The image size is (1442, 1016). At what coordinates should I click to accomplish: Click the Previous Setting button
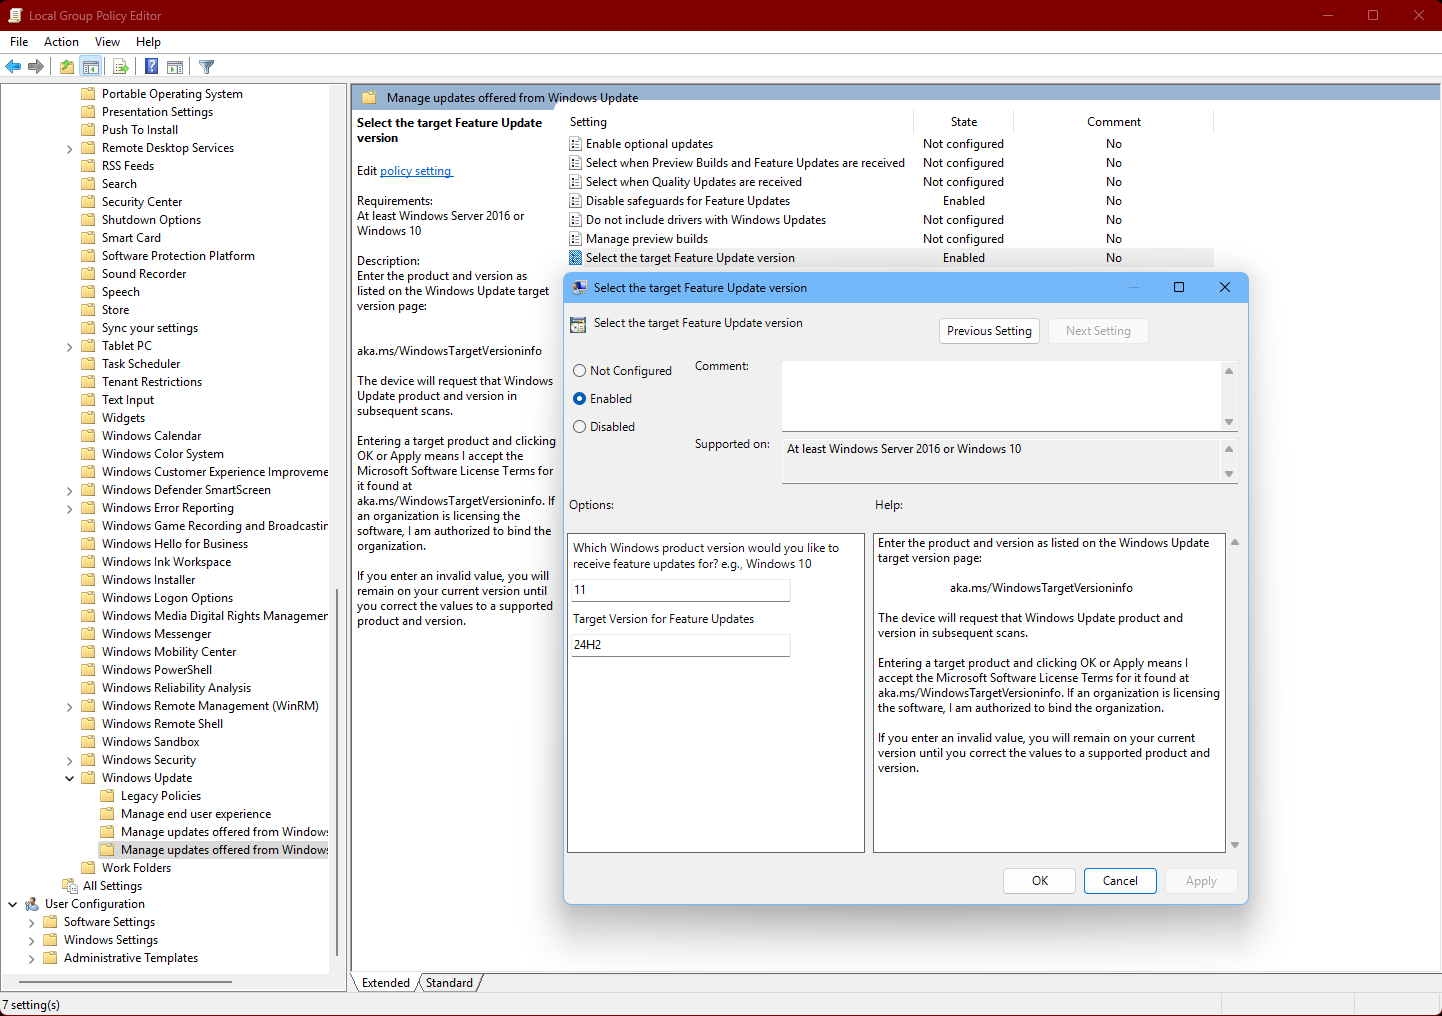tap(989, 331)
